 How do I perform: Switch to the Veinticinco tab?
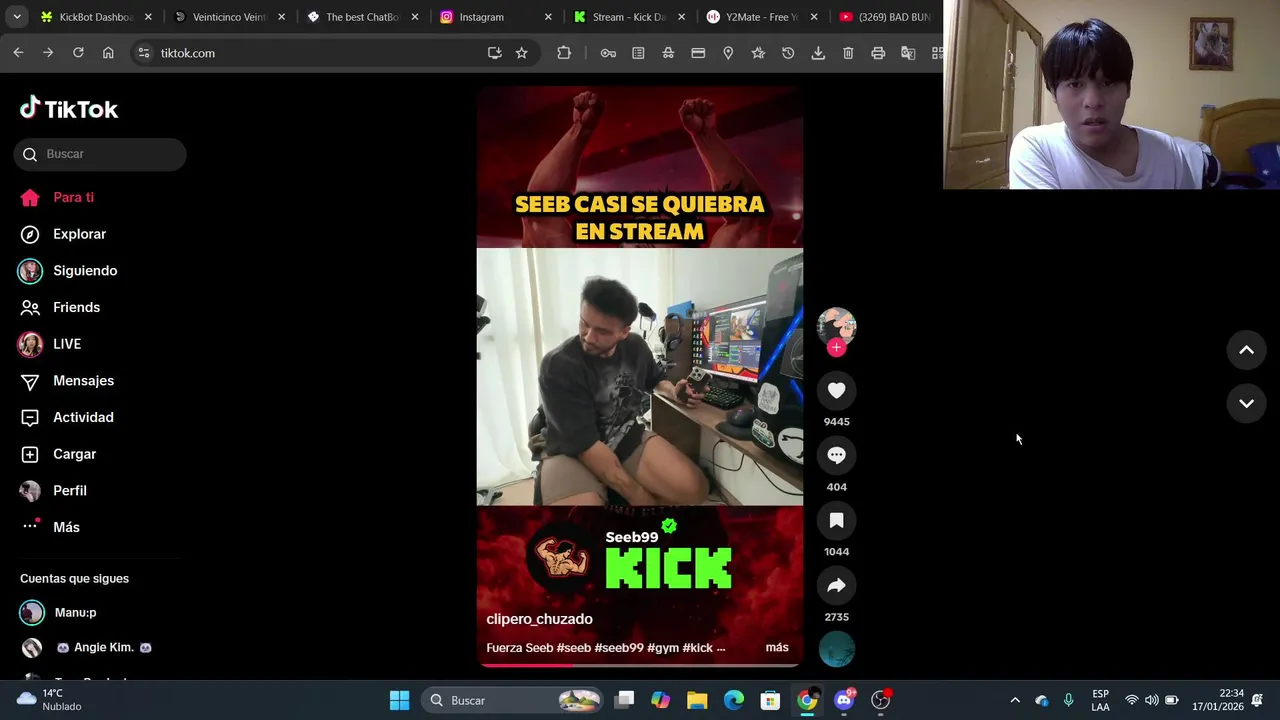[229, 17]
